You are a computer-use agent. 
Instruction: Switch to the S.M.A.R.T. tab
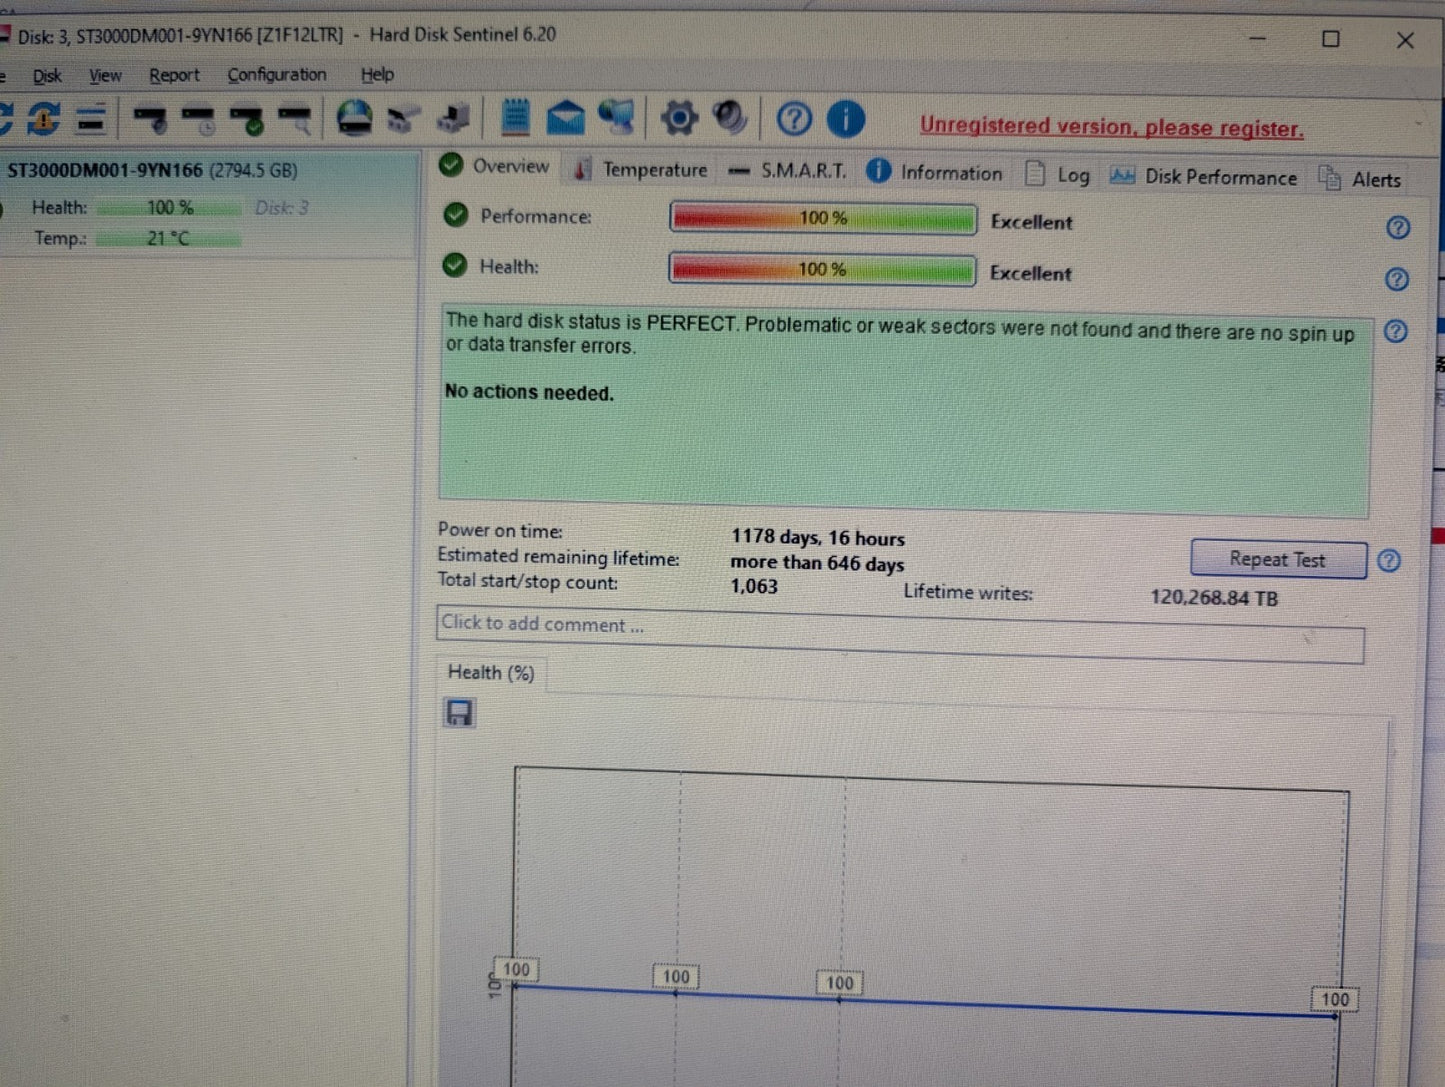(787, 171)
